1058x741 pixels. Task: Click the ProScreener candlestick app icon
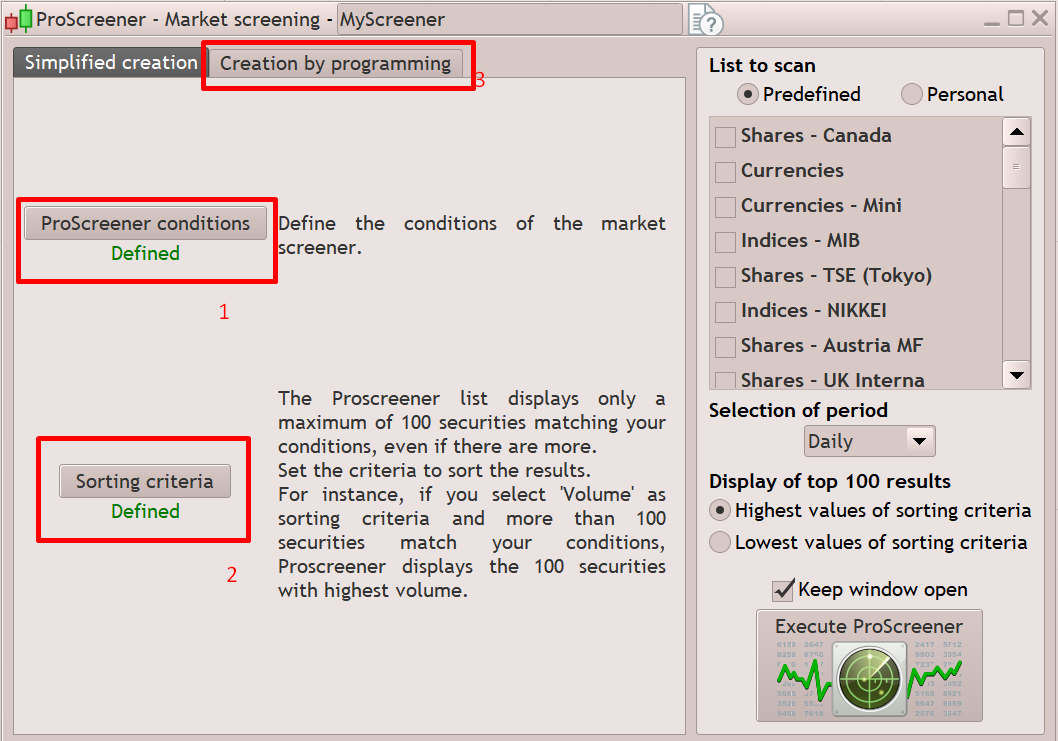point(19,19)
